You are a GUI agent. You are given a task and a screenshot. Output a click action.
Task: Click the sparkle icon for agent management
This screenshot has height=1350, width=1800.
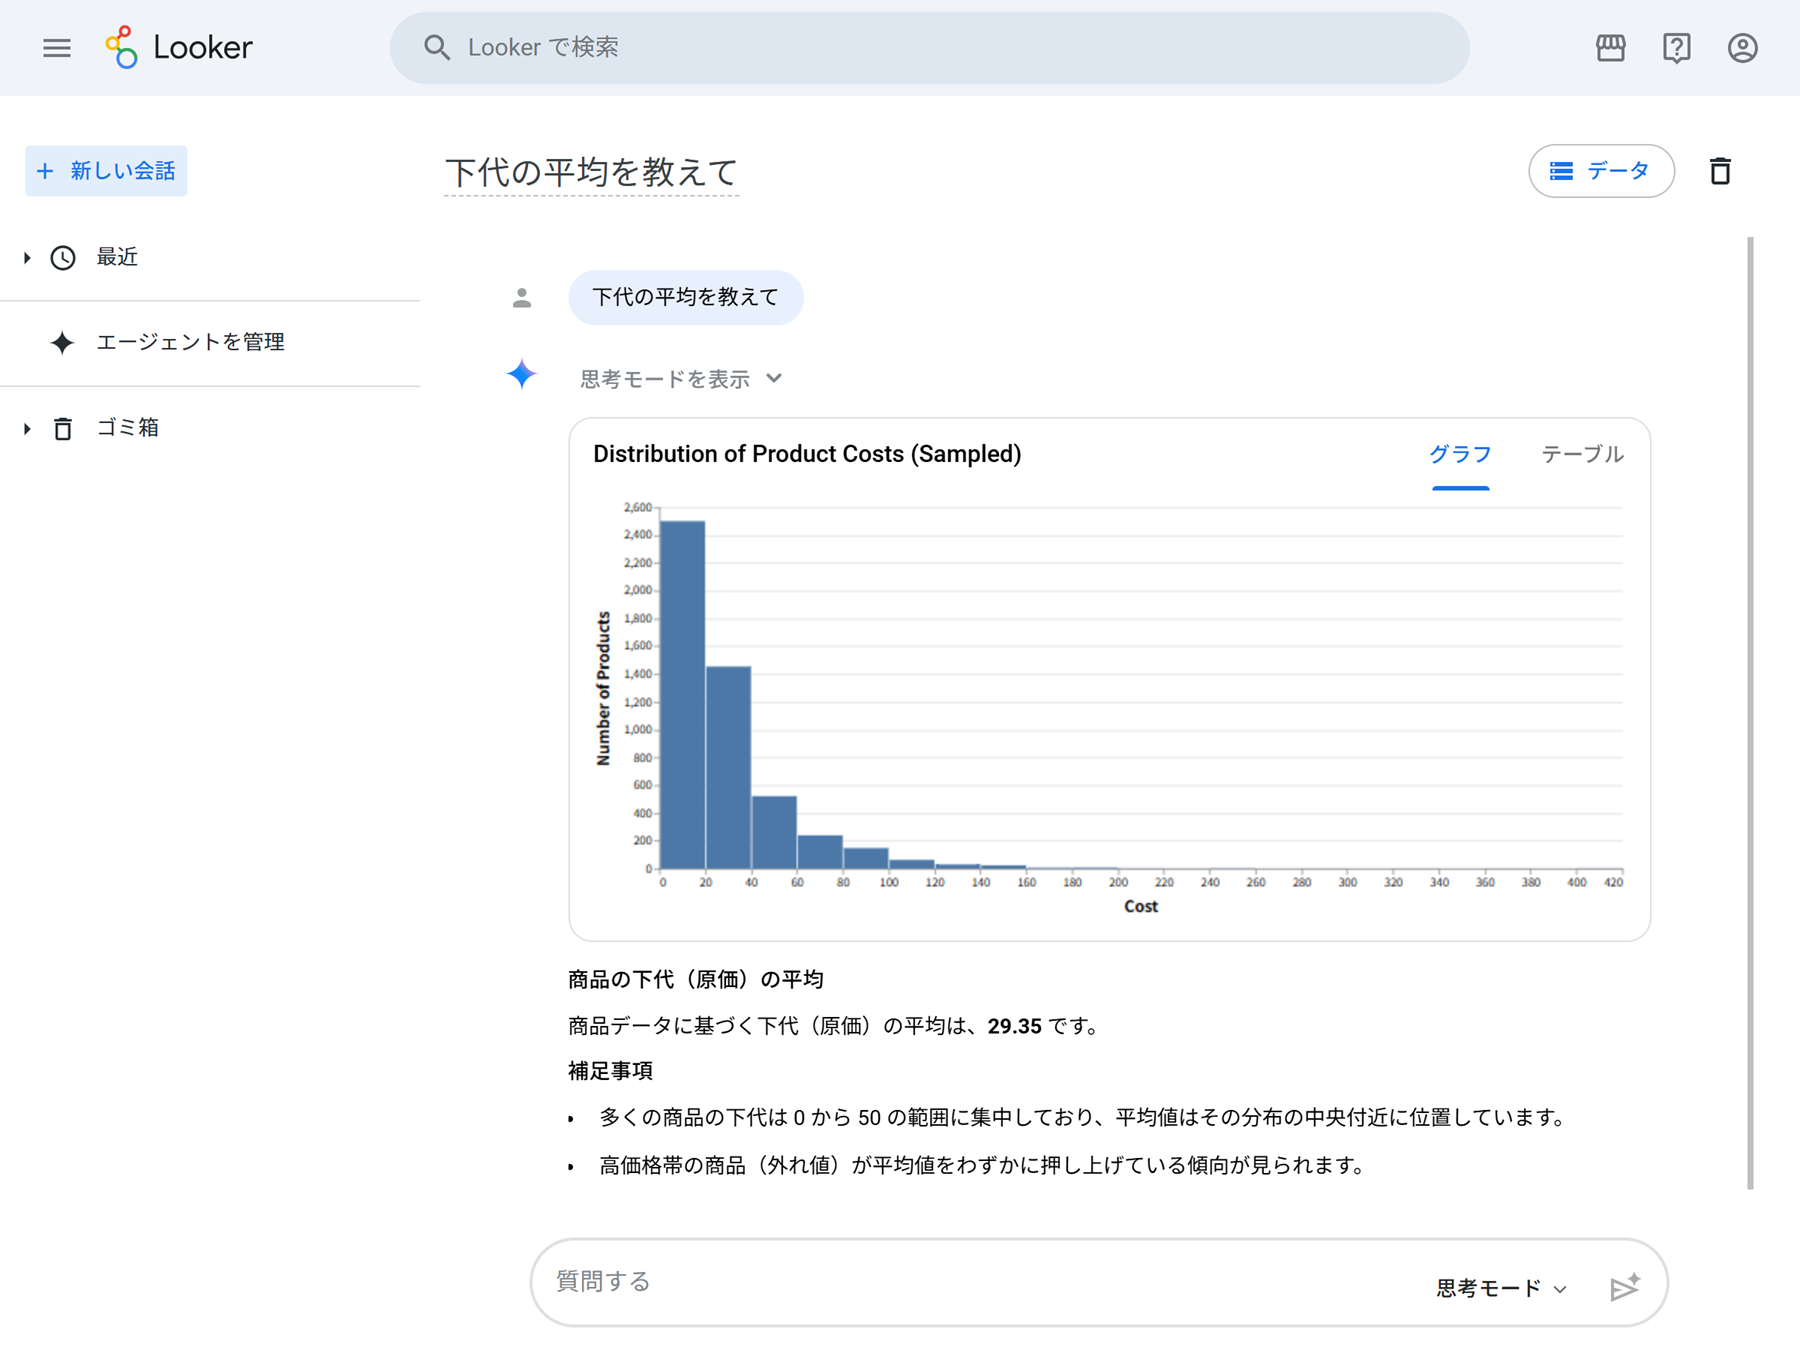(x=62, y=343)
